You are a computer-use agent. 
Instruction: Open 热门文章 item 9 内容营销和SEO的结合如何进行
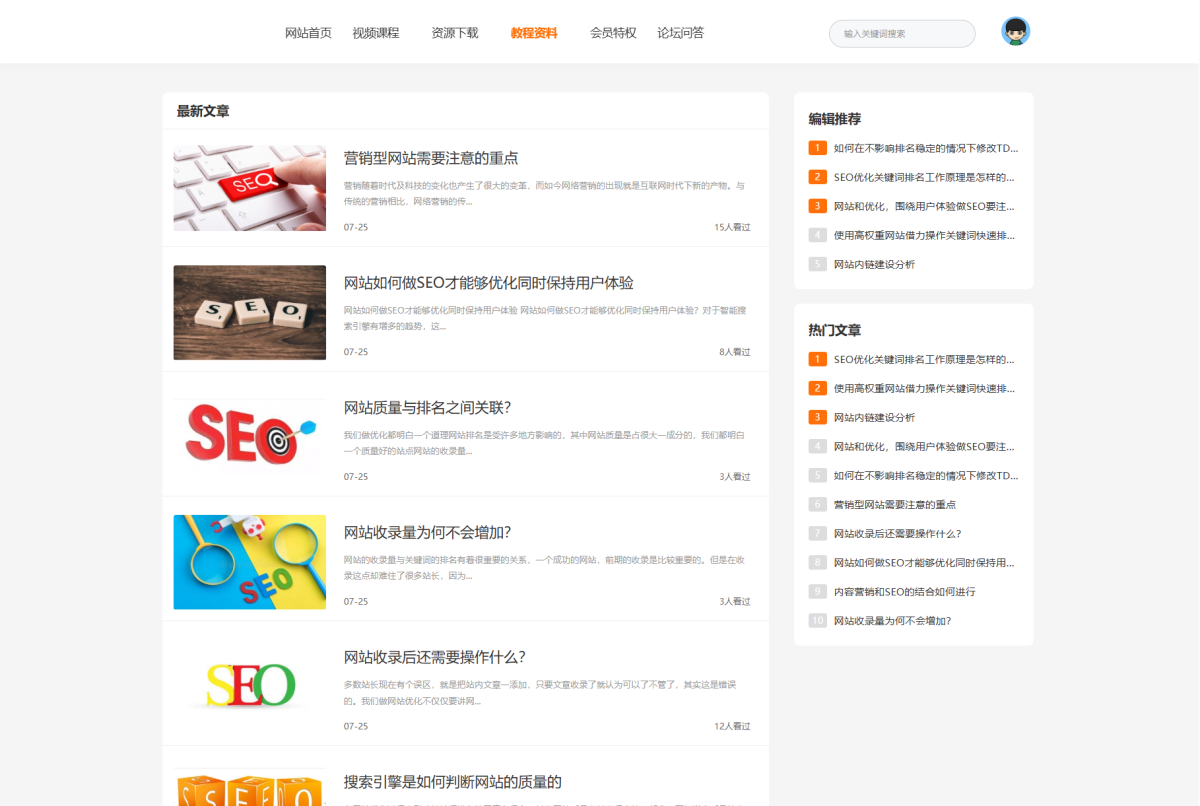(904, 591)
